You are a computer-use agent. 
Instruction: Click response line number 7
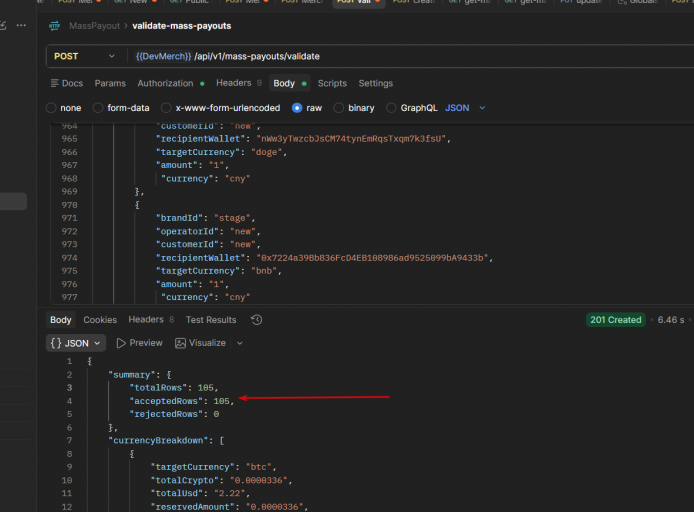click(69, 440)
